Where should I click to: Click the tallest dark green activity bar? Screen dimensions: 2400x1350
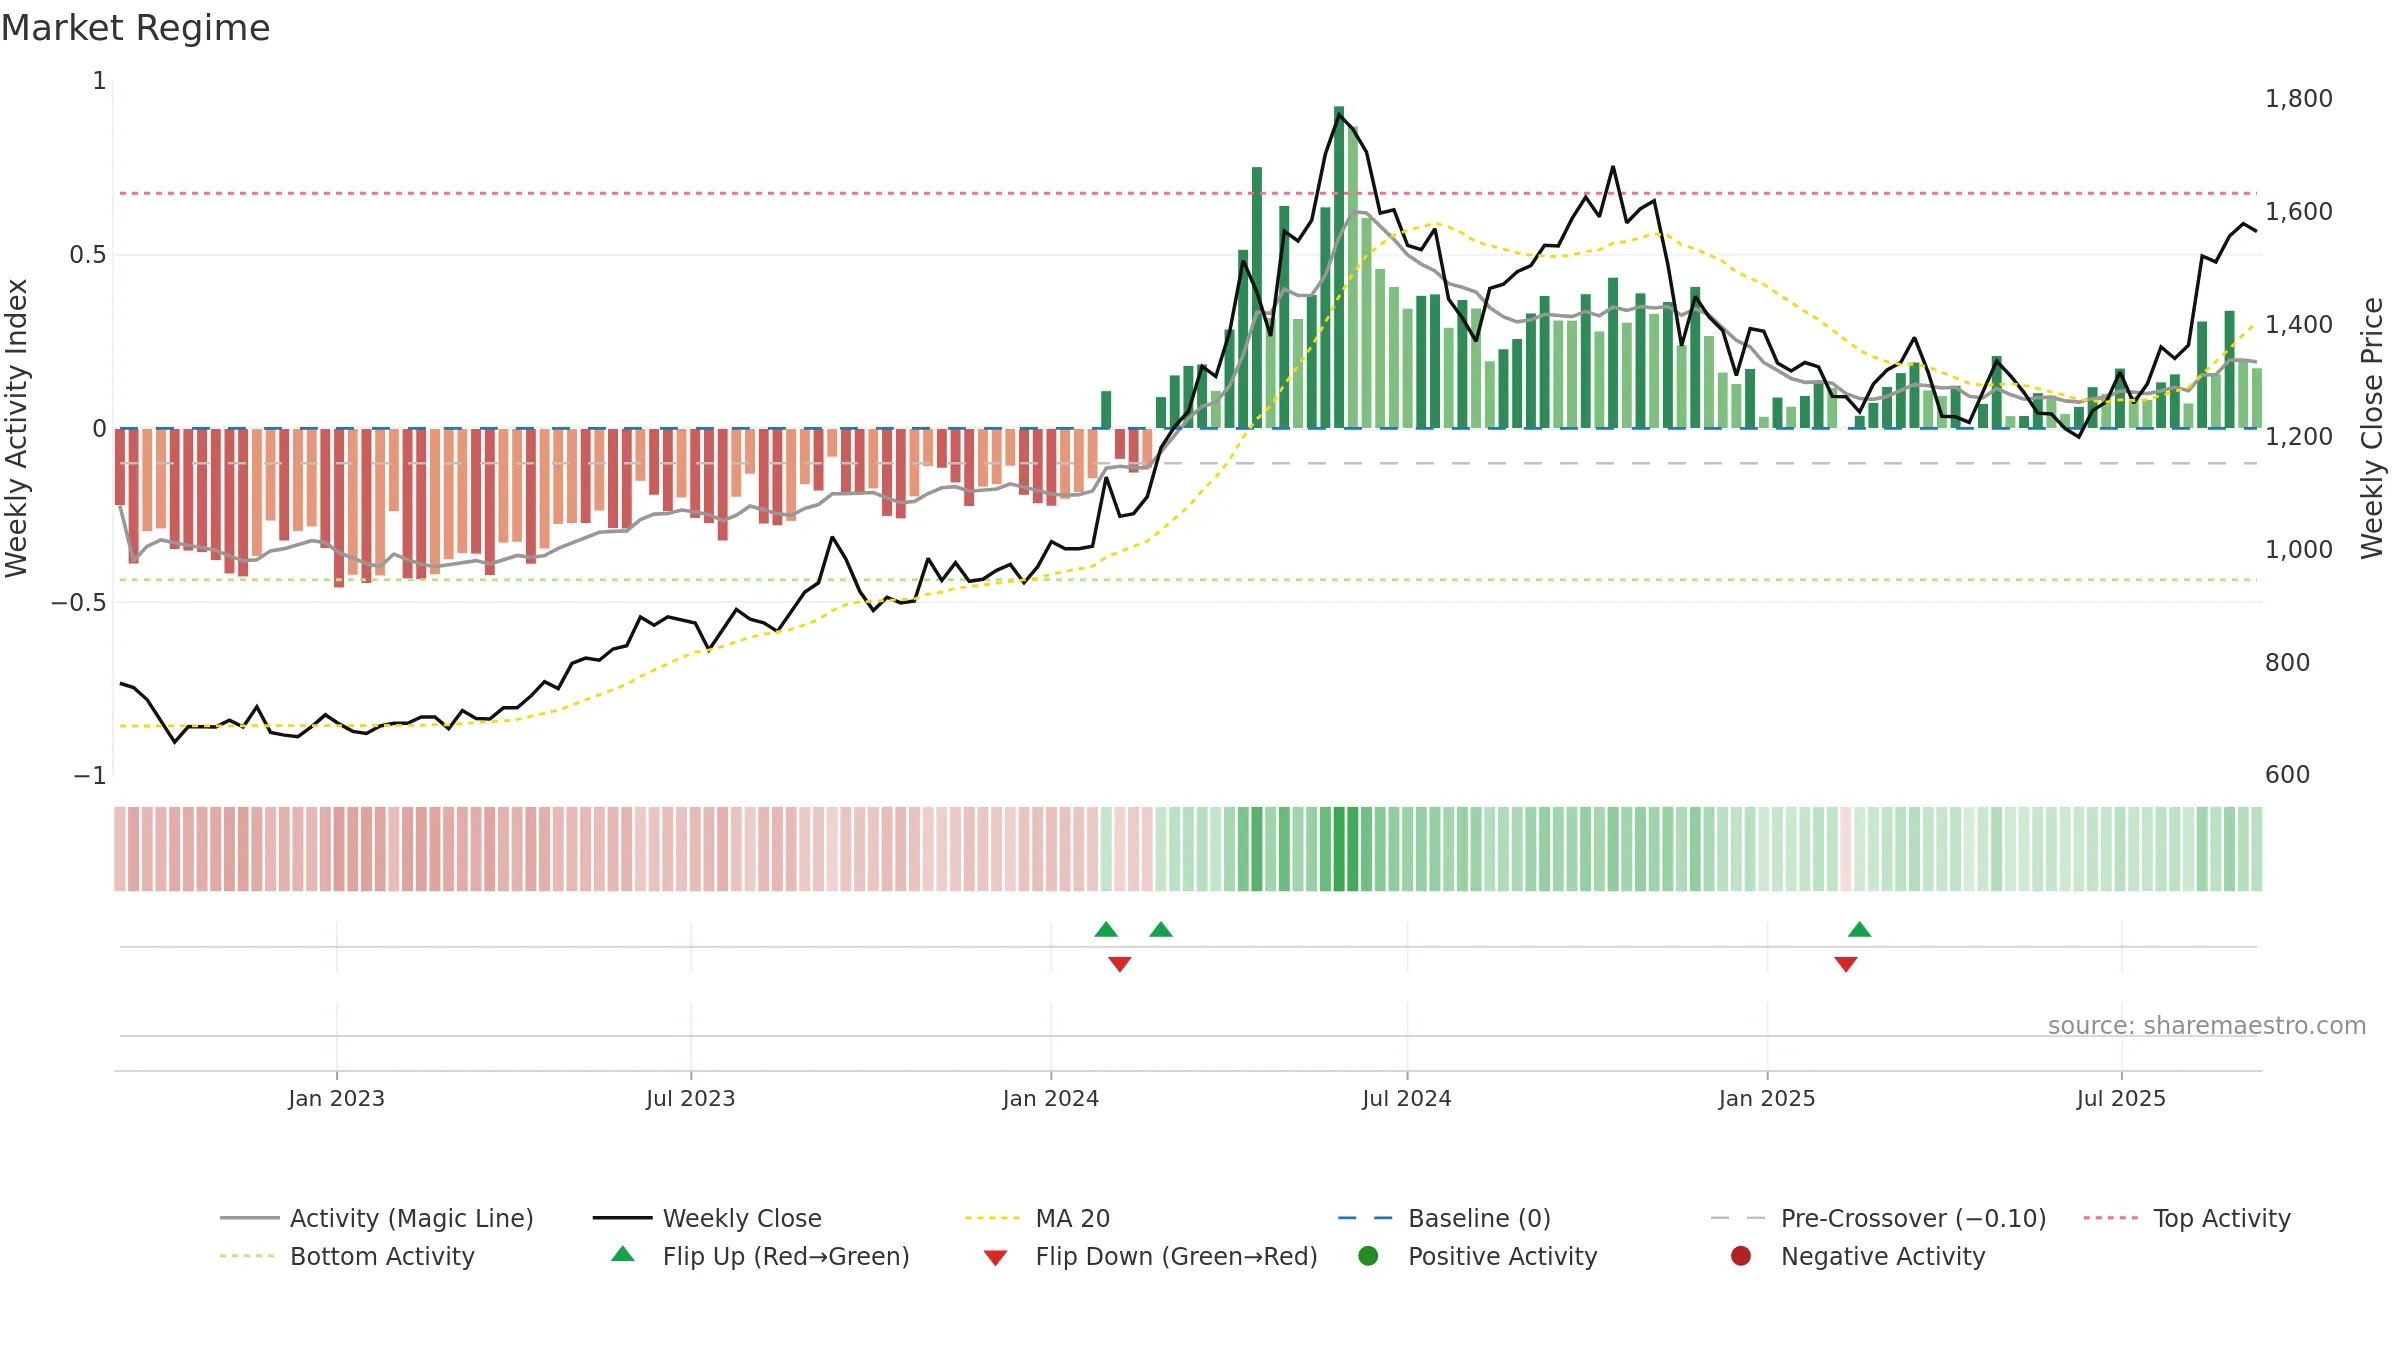click(x=1339, y=267)
